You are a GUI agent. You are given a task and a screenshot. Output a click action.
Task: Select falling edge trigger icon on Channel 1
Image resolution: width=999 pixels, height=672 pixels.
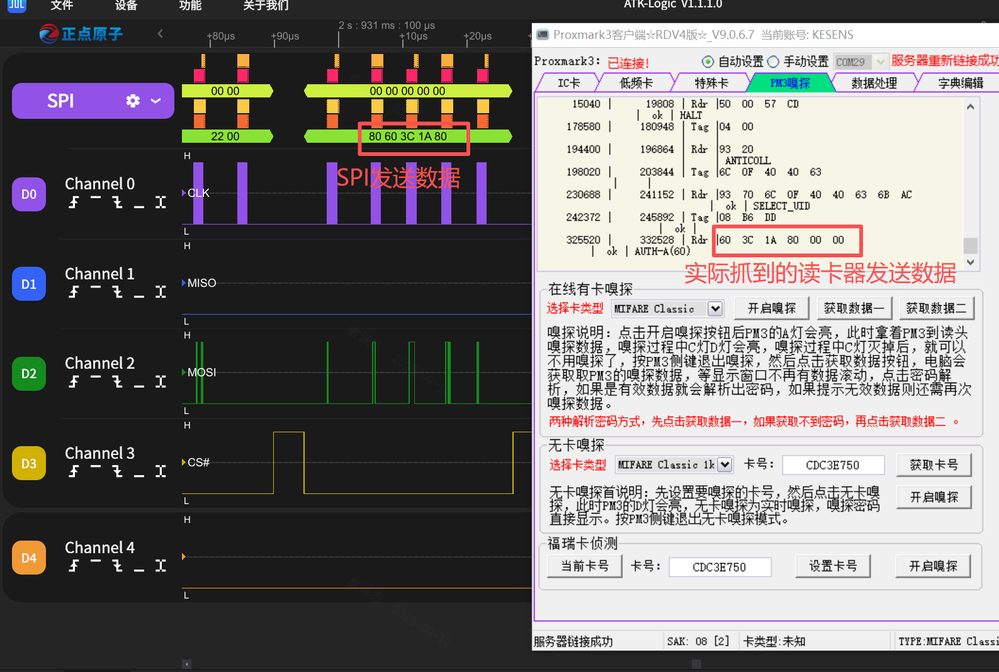[x=119, y=293]
